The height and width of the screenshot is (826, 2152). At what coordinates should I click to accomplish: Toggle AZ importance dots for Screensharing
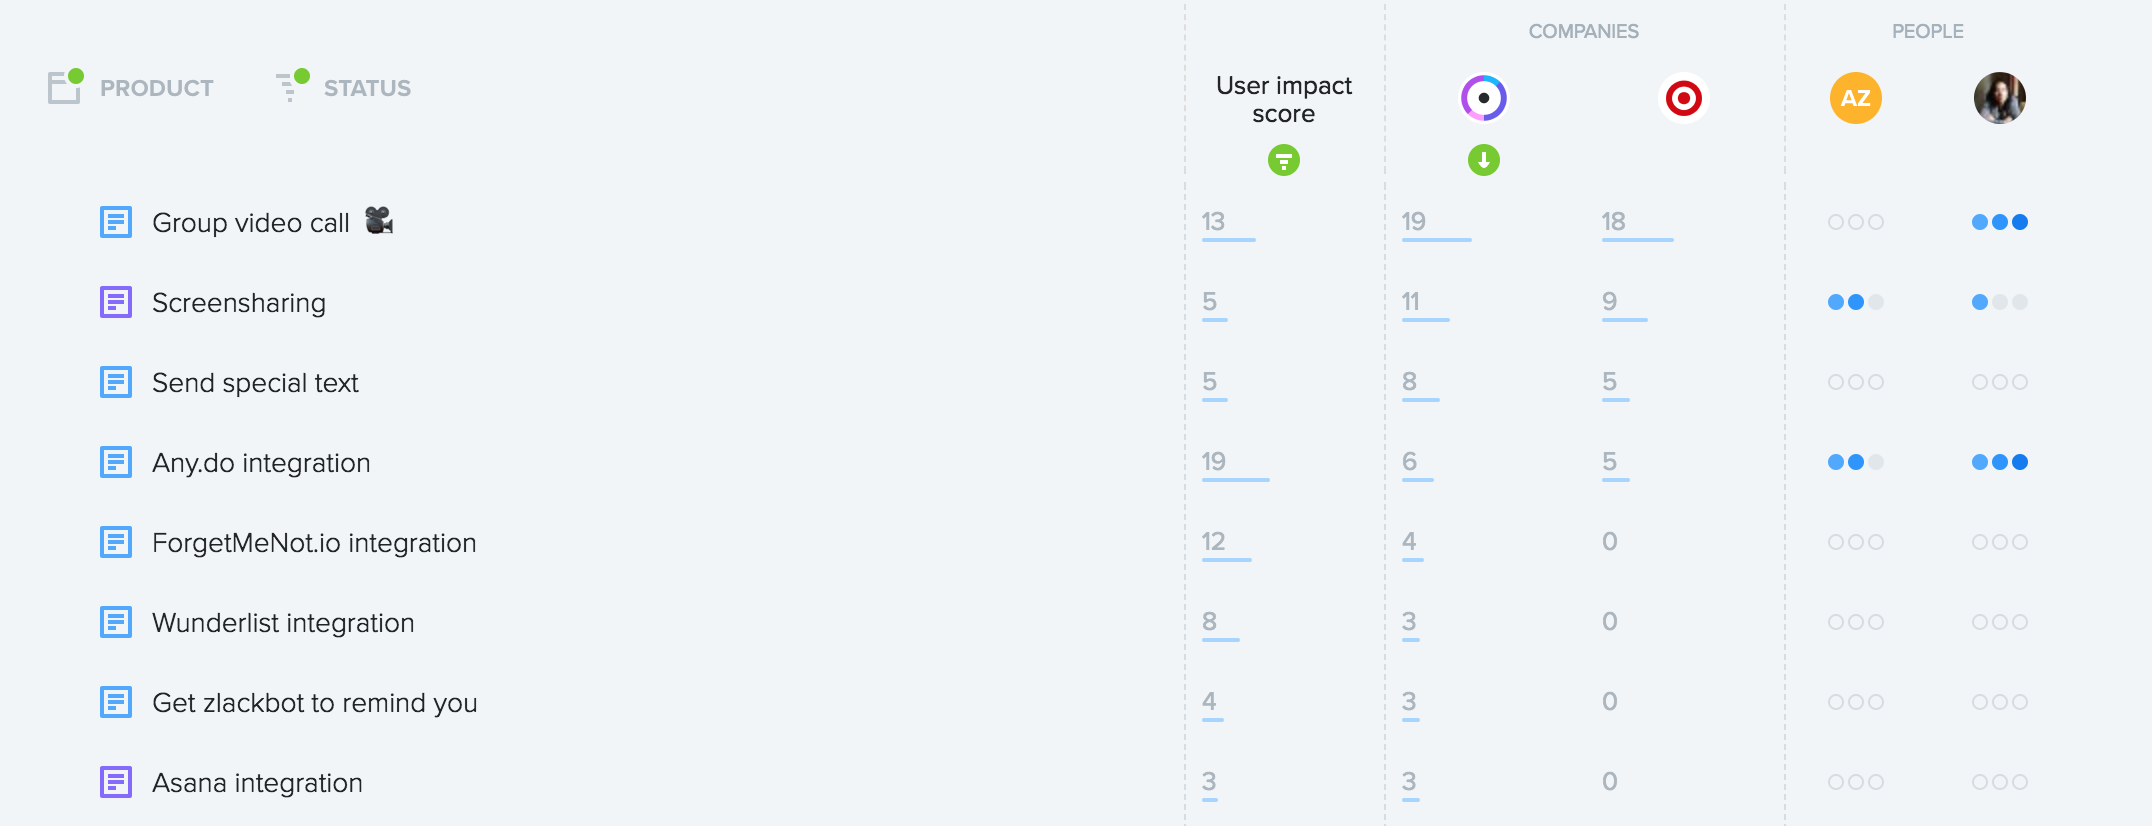(1856, 302)
